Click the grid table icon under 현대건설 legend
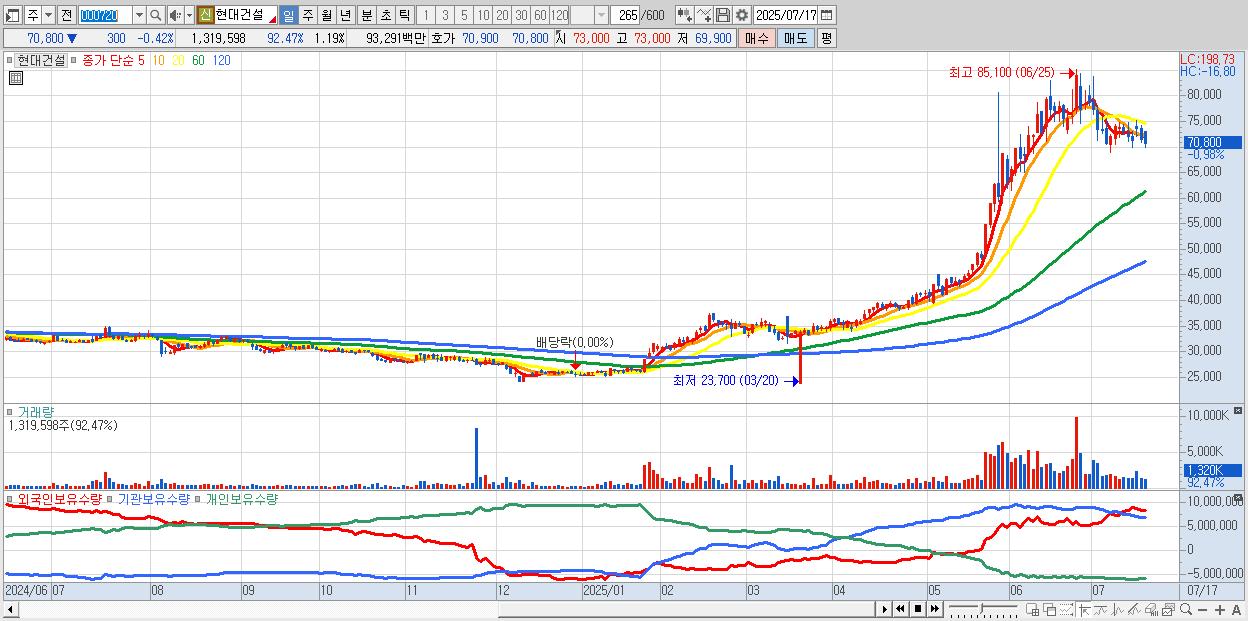 (x=15, y=78)
